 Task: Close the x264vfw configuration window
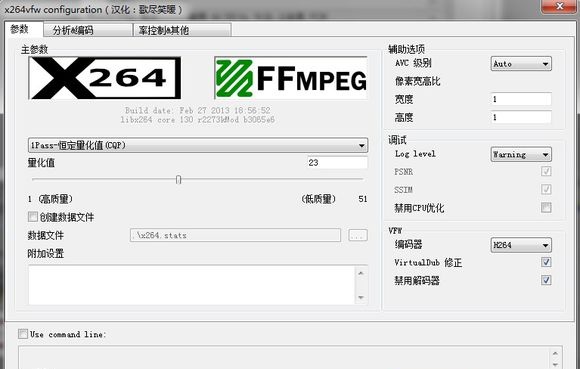[x=560, y=6]
